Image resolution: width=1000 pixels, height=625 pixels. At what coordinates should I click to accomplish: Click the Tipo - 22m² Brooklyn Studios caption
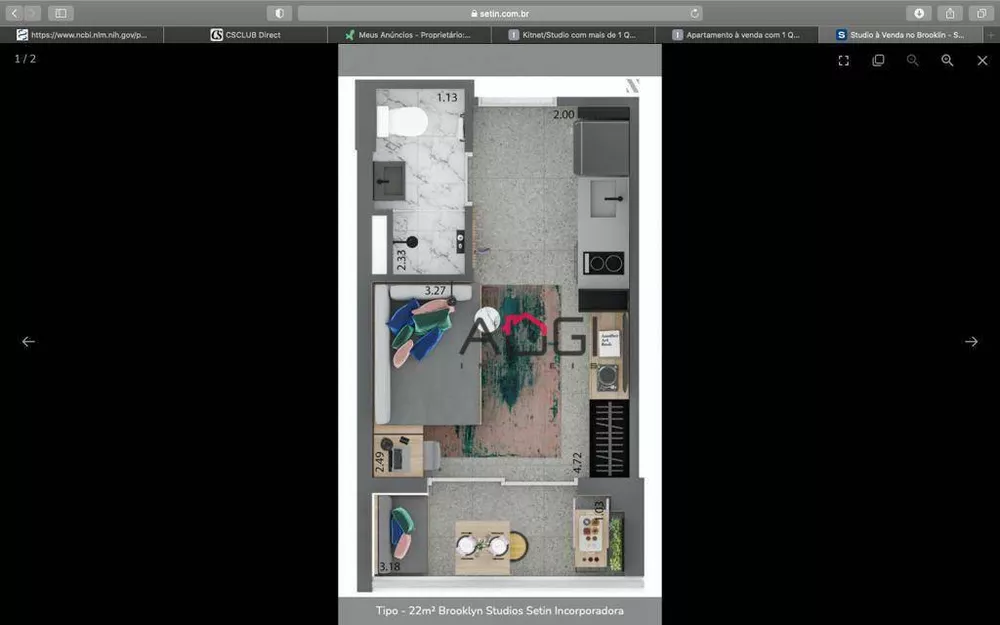pos(500,610)
